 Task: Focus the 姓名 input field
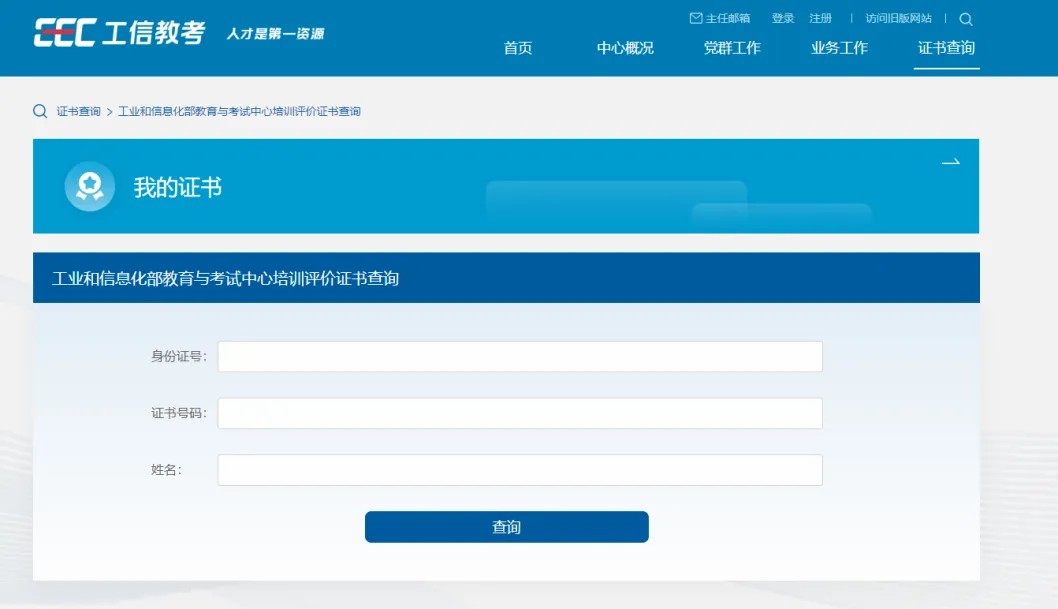[520, 469]
